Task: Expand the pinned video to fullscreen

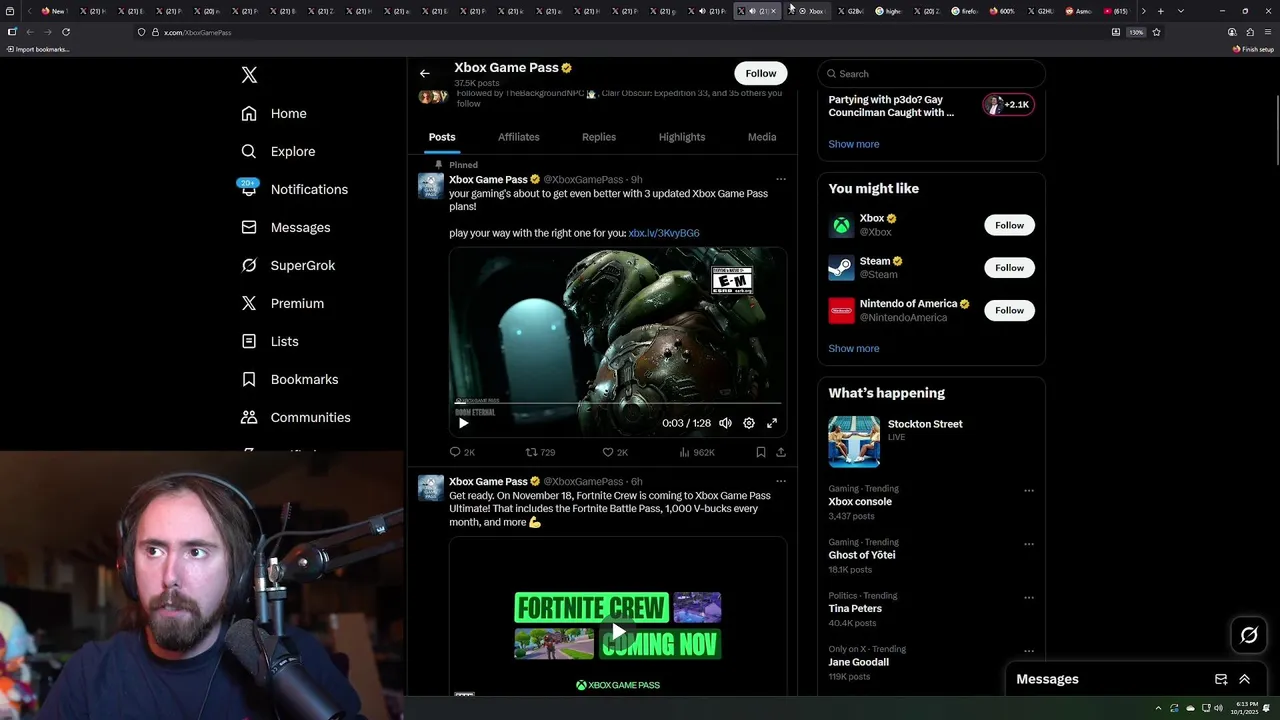Action: (772, 423)
